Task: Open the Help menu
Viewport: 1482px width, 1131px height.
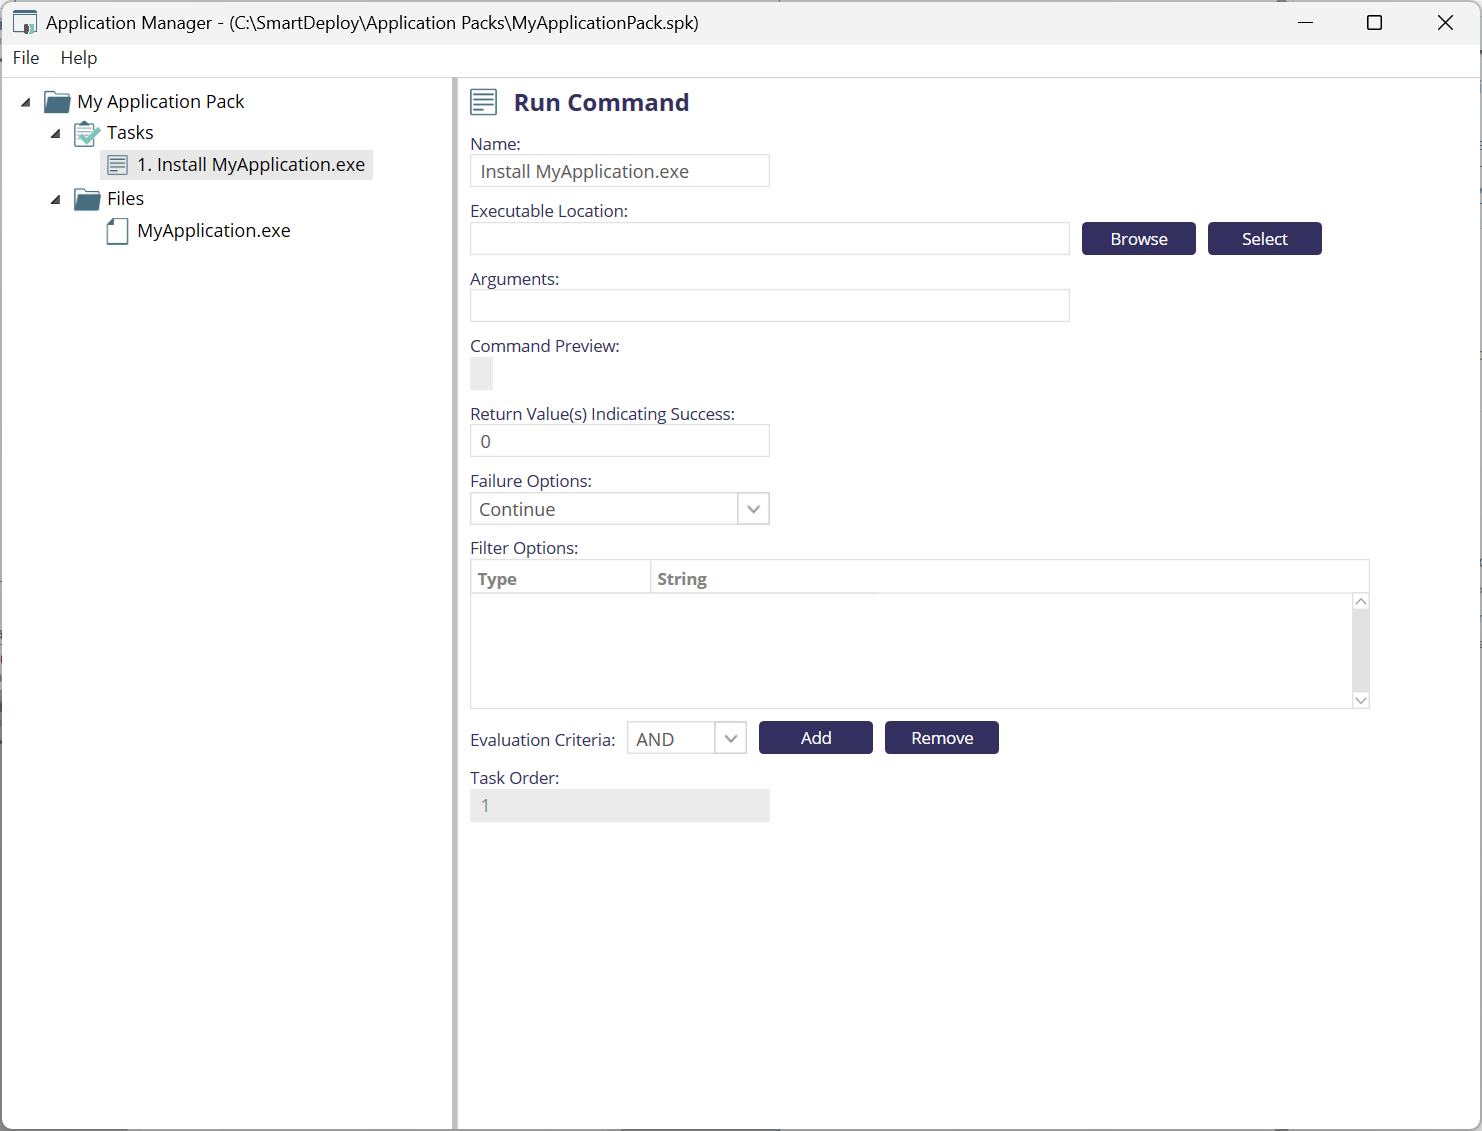Action: pyautogui.click(x=79, y=58)
